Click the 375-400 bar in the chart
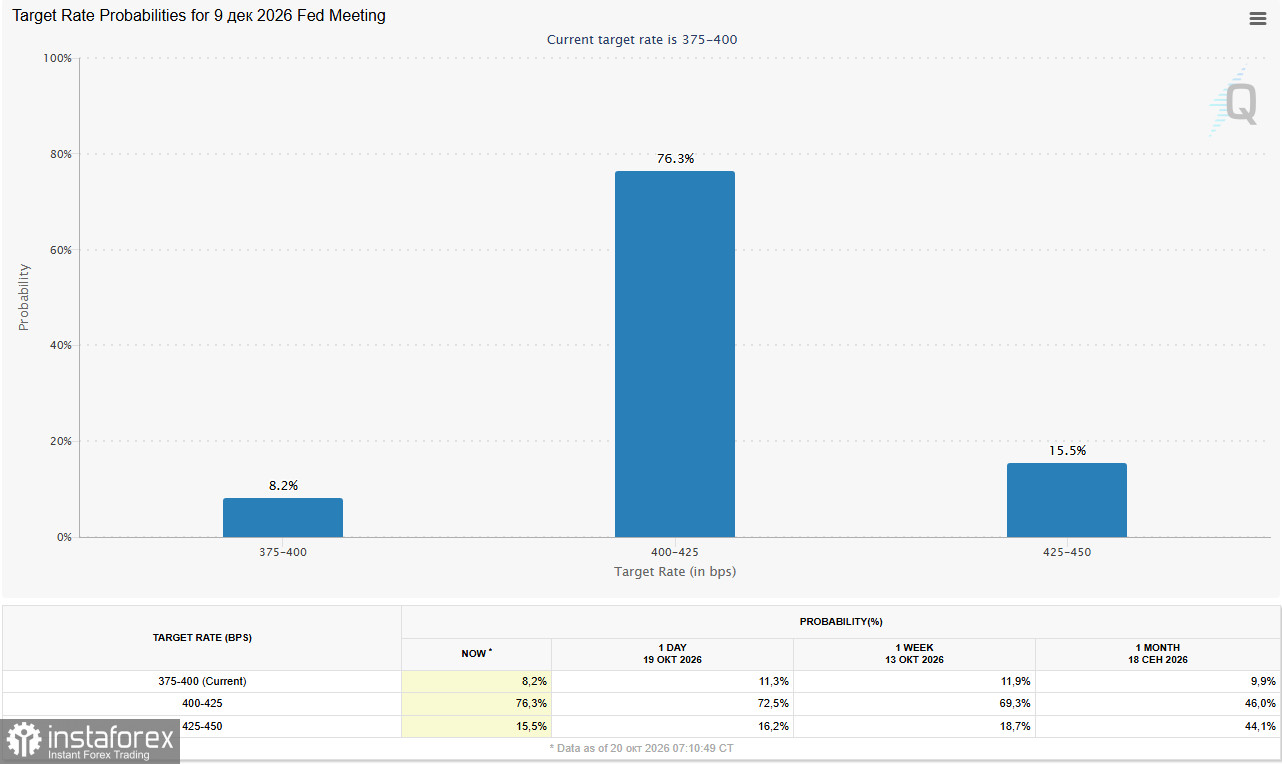The width and height of the screenshot is (1282, 764). [x=283, y=518]
